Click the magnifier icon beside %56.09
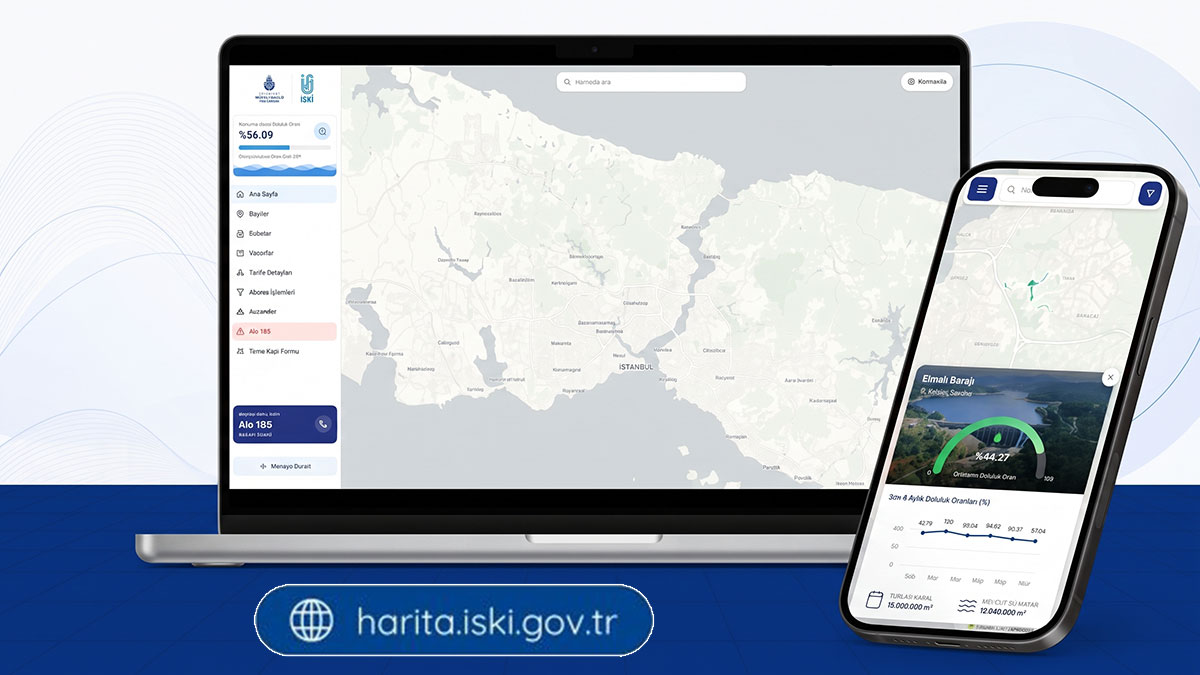The width and height of the screenshot is (1200, 675). [x=322, y=131]
